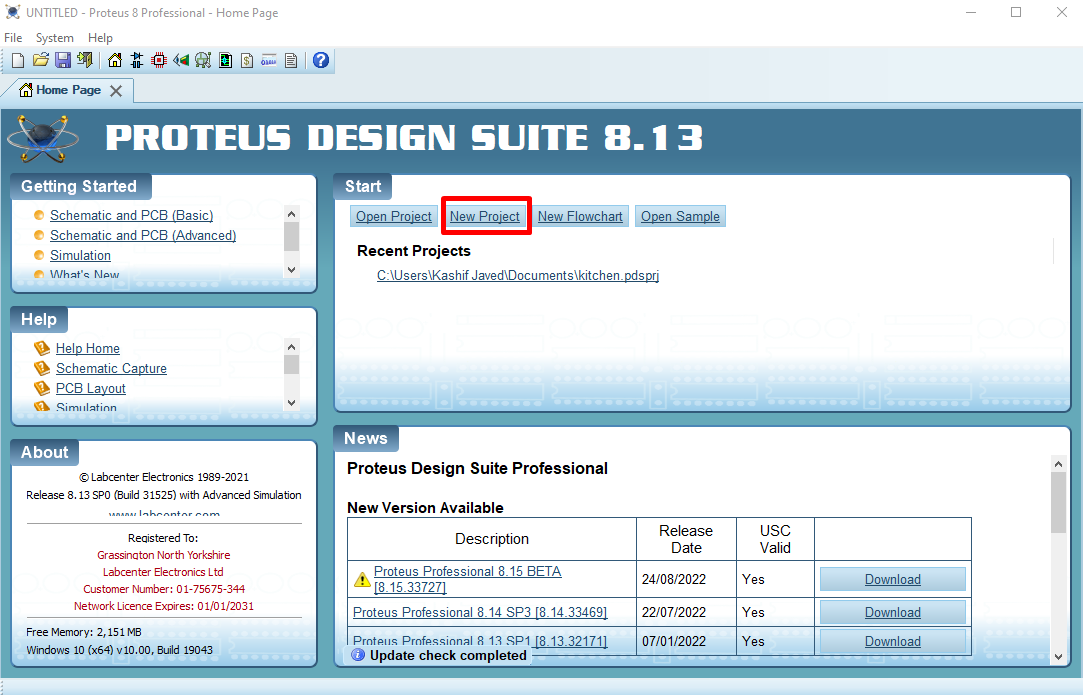Open Bill of Materials dollar icon
The height and width of the screenshot is (695, 1083).
tap(247, 61)
